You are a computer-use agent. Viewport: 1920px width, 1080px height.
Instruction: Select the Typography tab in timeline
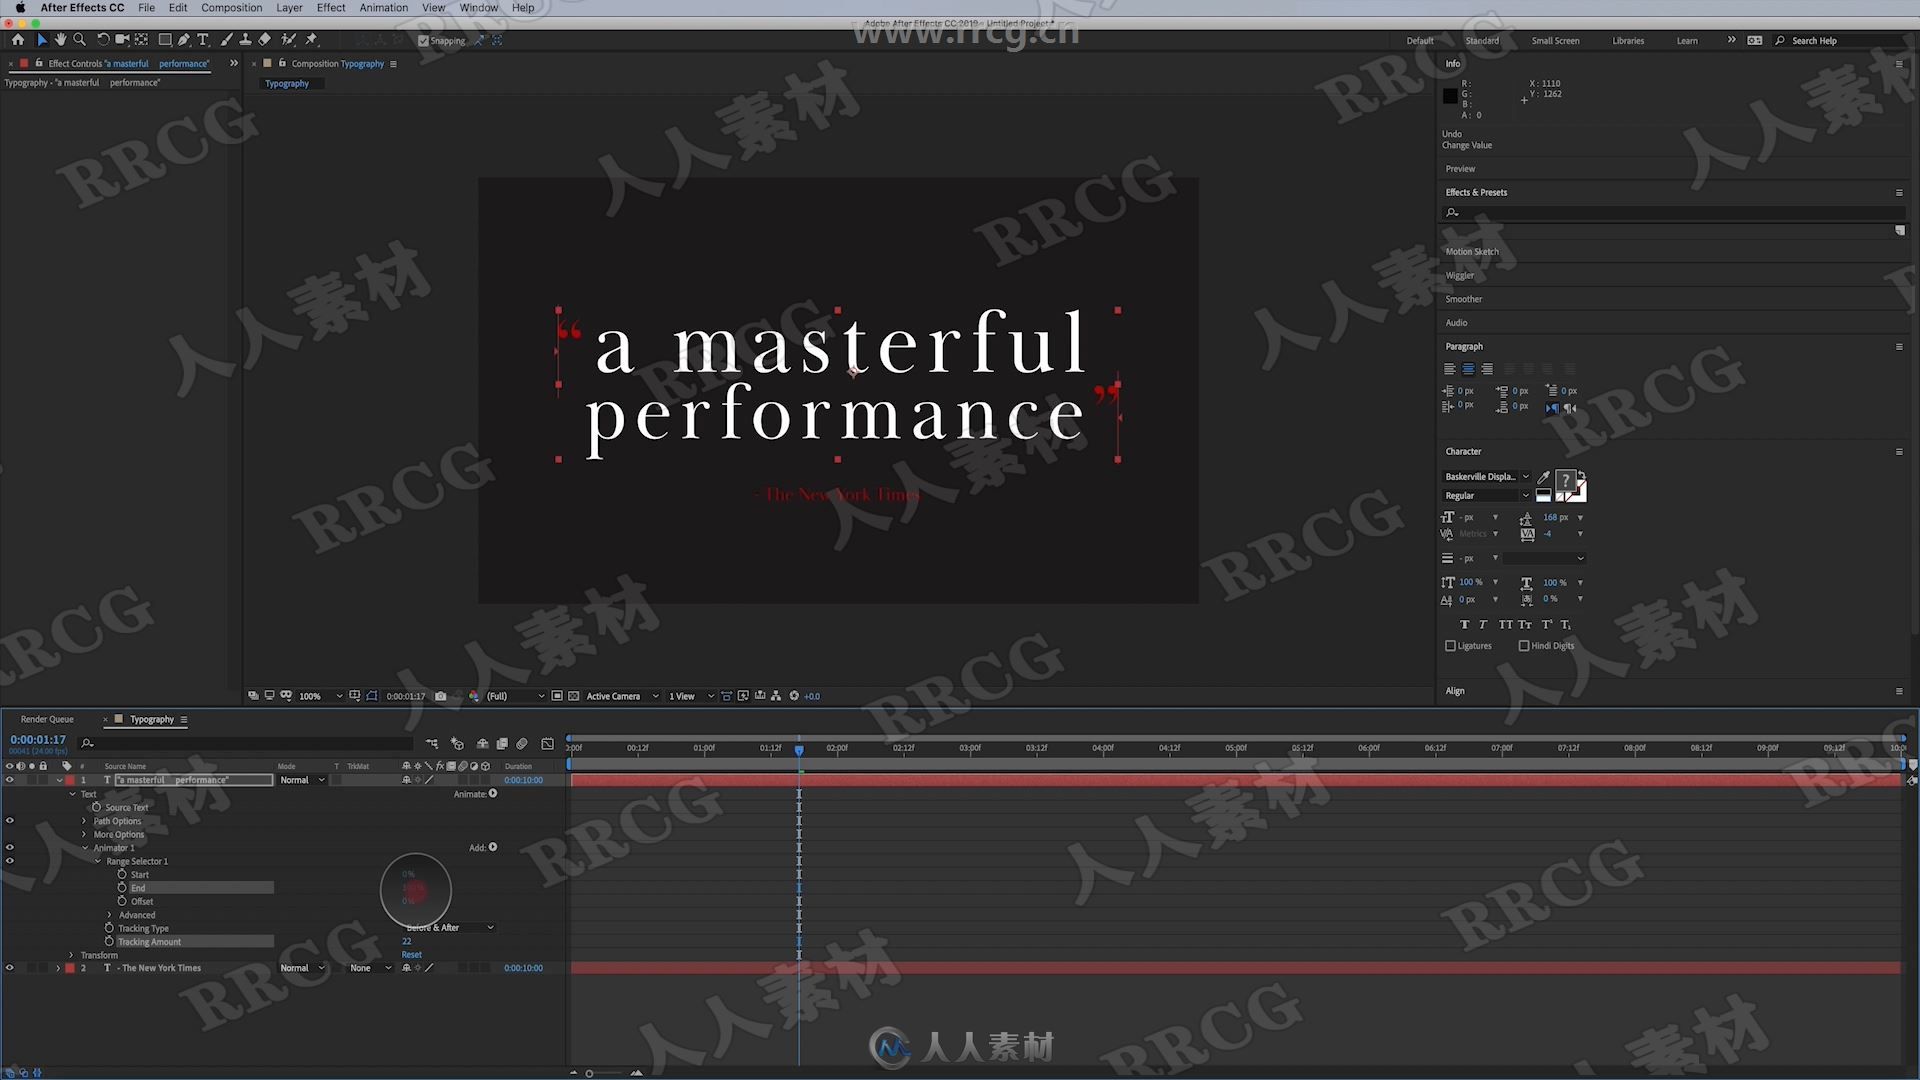[x=149, y=719]
